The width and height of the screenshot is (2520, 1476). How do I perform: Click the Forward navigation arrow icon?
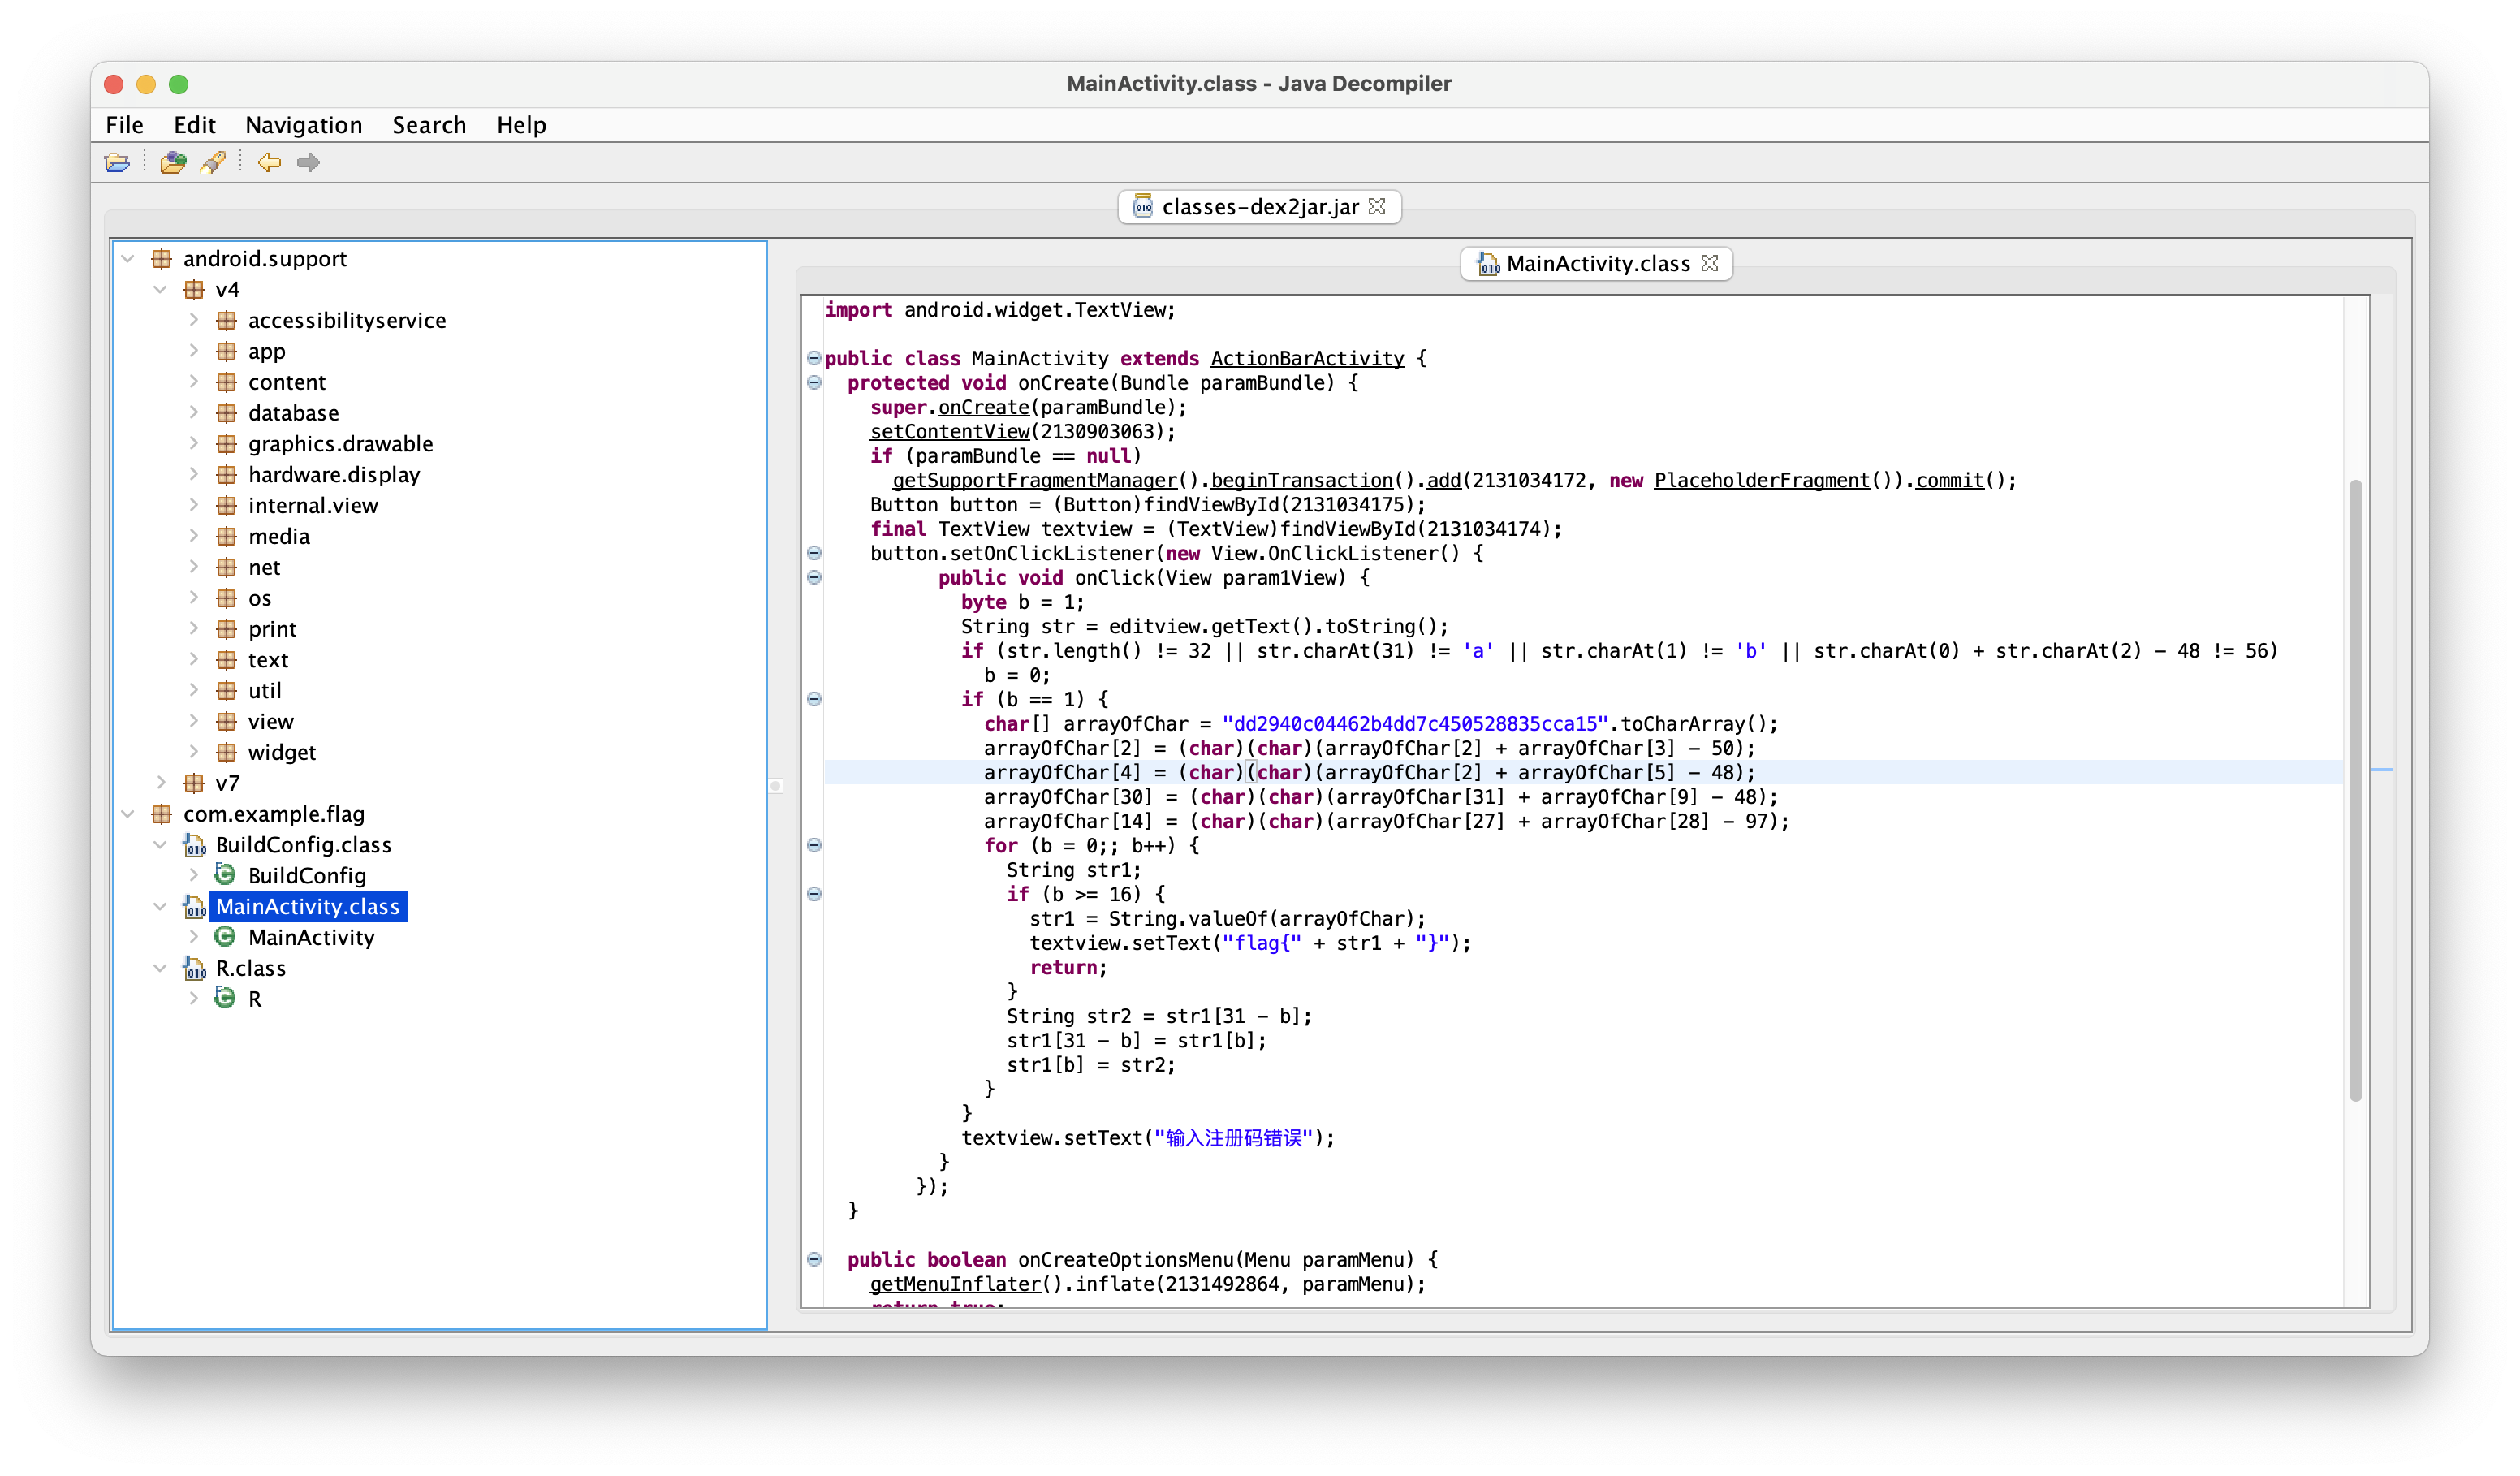(308, 162)
